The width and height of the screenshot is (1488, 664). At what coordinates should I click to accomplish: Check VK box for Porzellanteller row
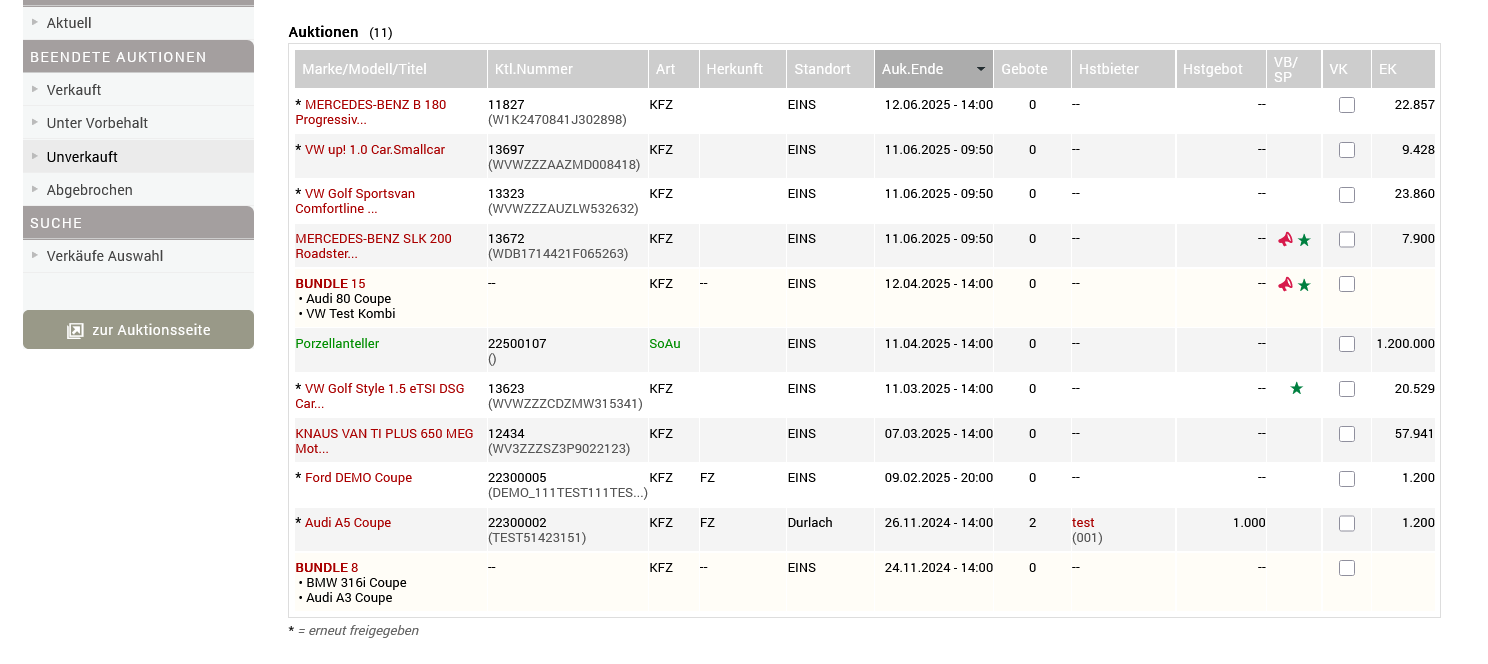(1347, 344)
